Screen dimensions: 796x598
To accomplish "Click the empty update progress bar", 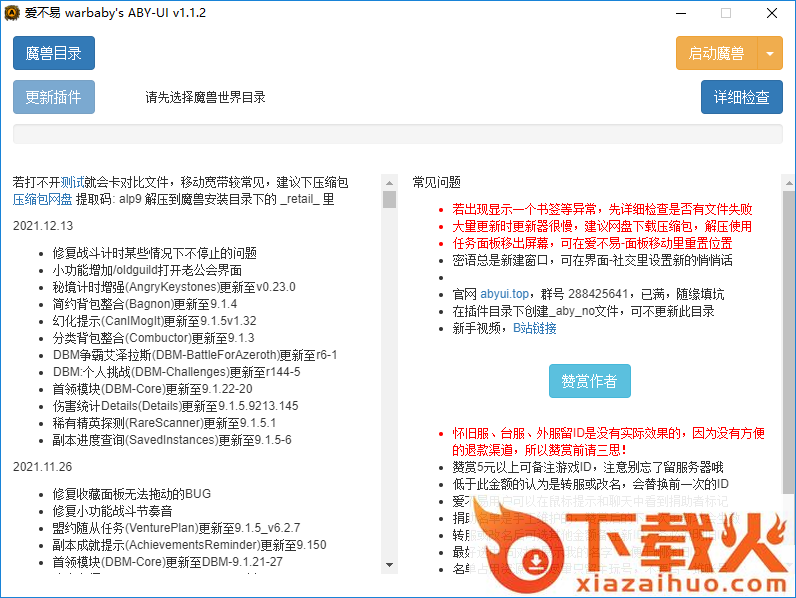I will pyautogui.click(x=397, y=134).
